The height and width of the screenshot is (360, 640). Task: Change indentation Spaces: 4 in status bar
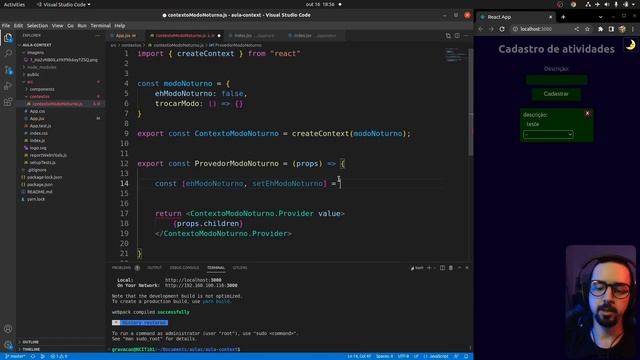click(x=384, y=356)
